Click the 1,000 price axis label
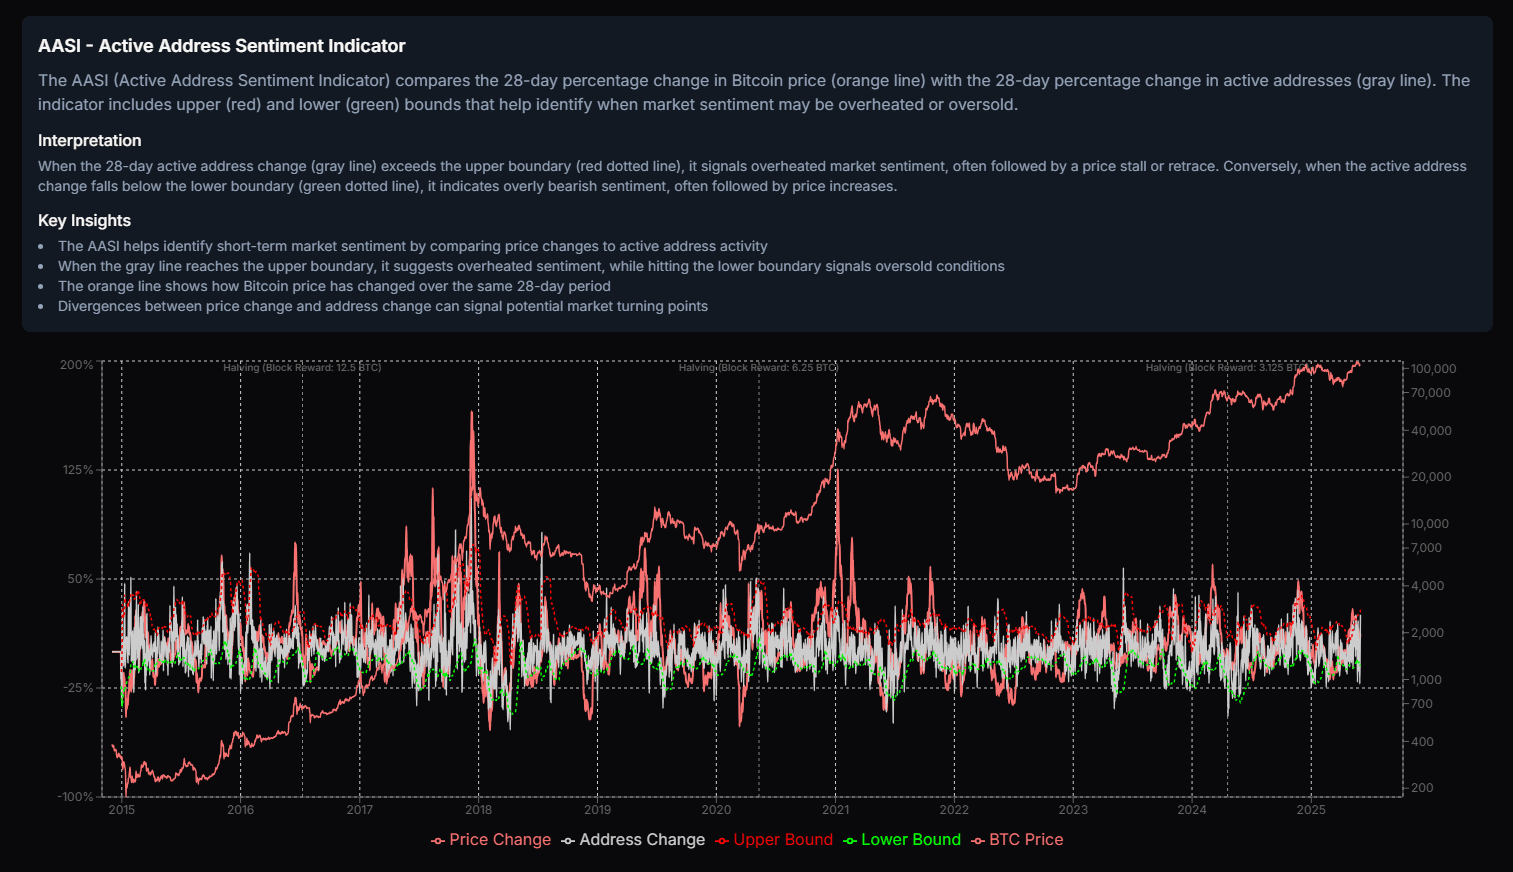This screenshot has height=872, width=1513. point(1427,680)
